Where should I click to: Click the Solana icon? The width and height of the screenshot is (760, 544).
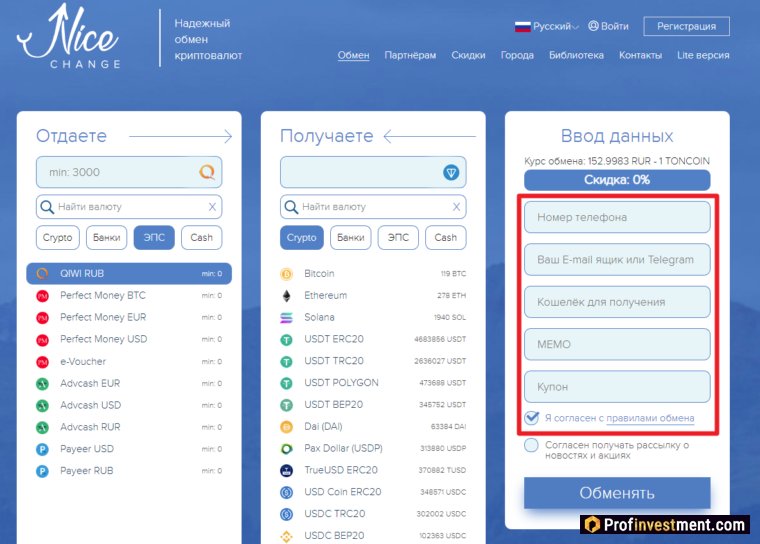coord(286,318)
